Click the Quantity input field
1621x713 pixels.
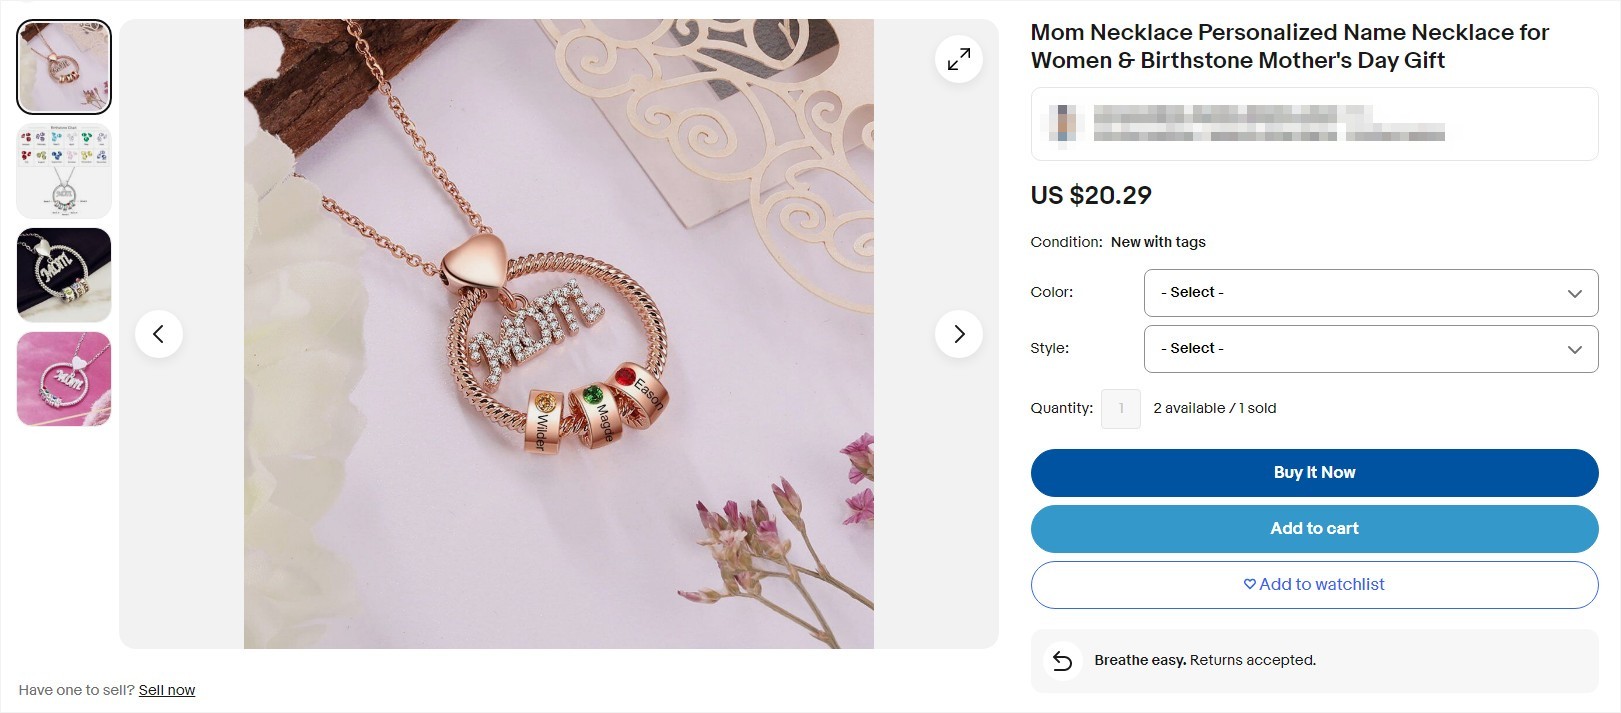pos(1120,408)
